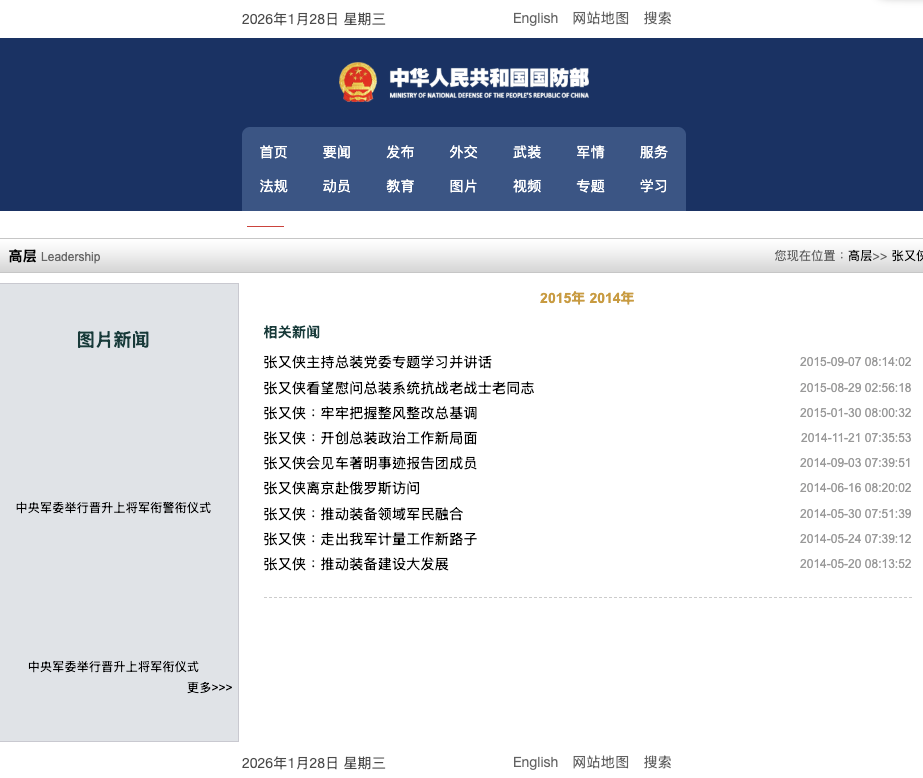Viewport: 923px width, 778px height.
Task: Open 网站地图 site map link at top
Action: 600,18
